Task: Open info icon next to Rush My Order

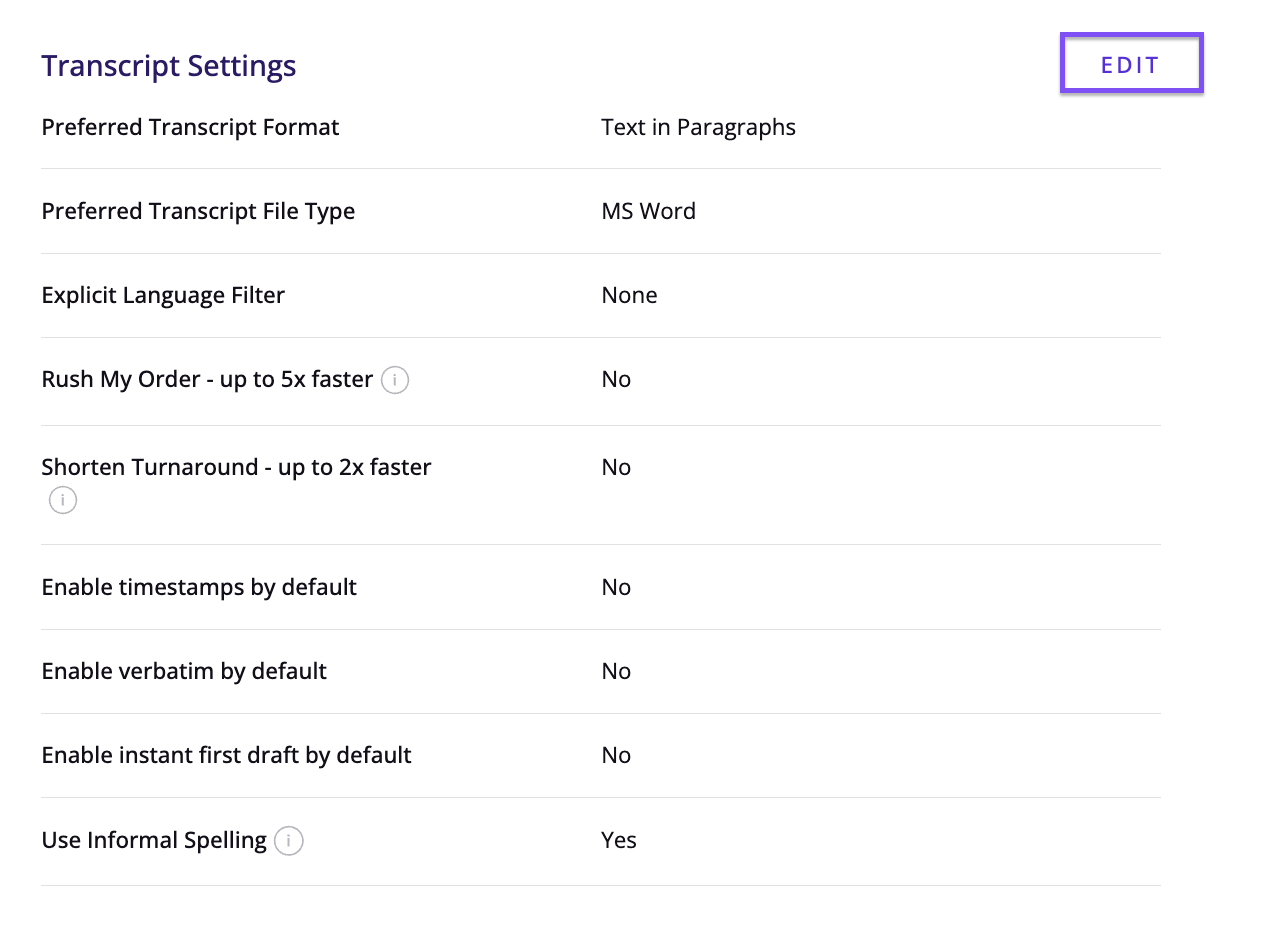Action: (395, 380)
